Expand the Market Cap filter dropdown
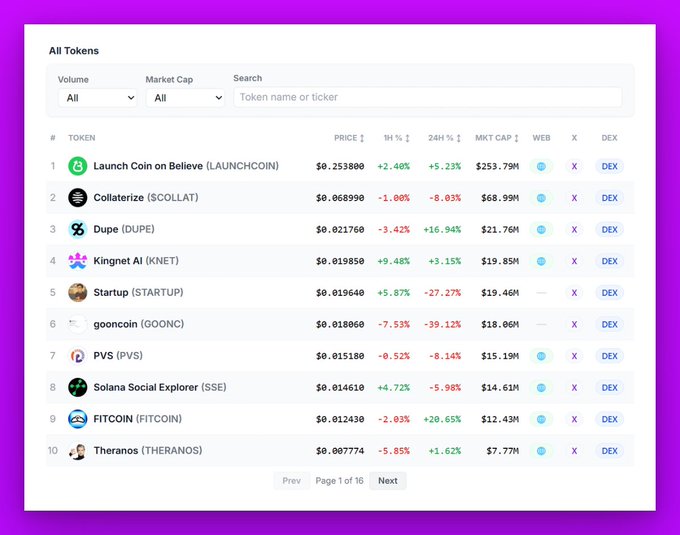Image resolution: width=680 pixels, height=535 pixels. click(185, 98)
